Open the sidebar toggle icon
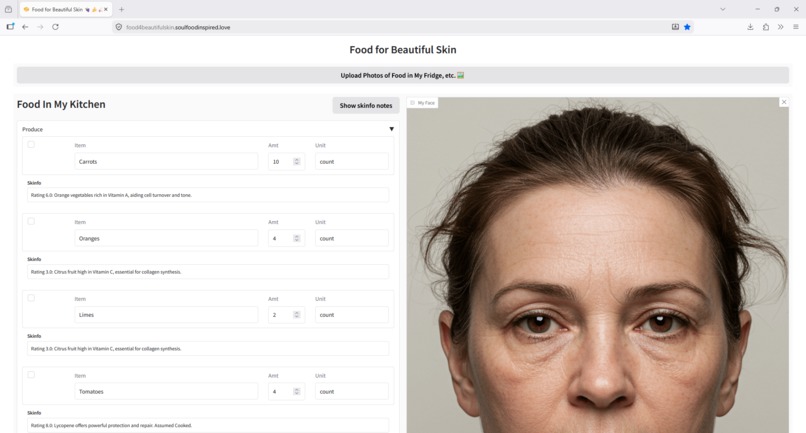 (x=10, y=27)
